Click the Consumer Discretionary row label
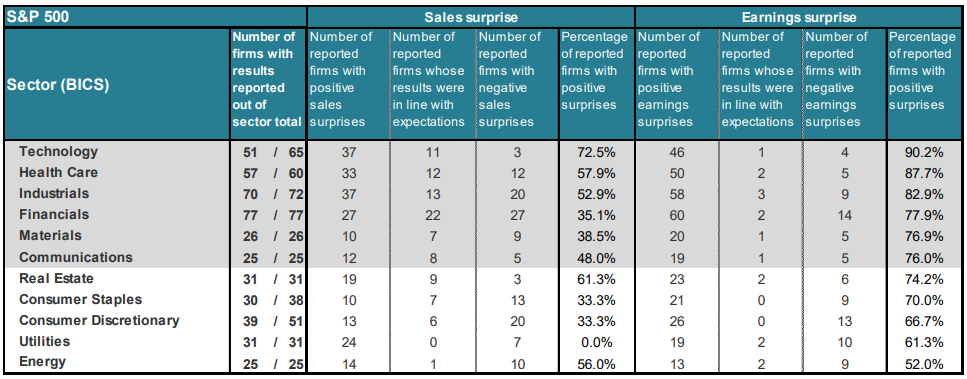 coord(99,320)
